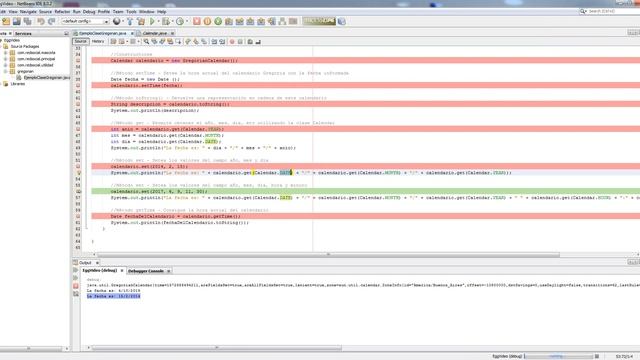640x360 pixels.
Task: Toggle breakpoint on String descripcion line
Action: (78, 104)
